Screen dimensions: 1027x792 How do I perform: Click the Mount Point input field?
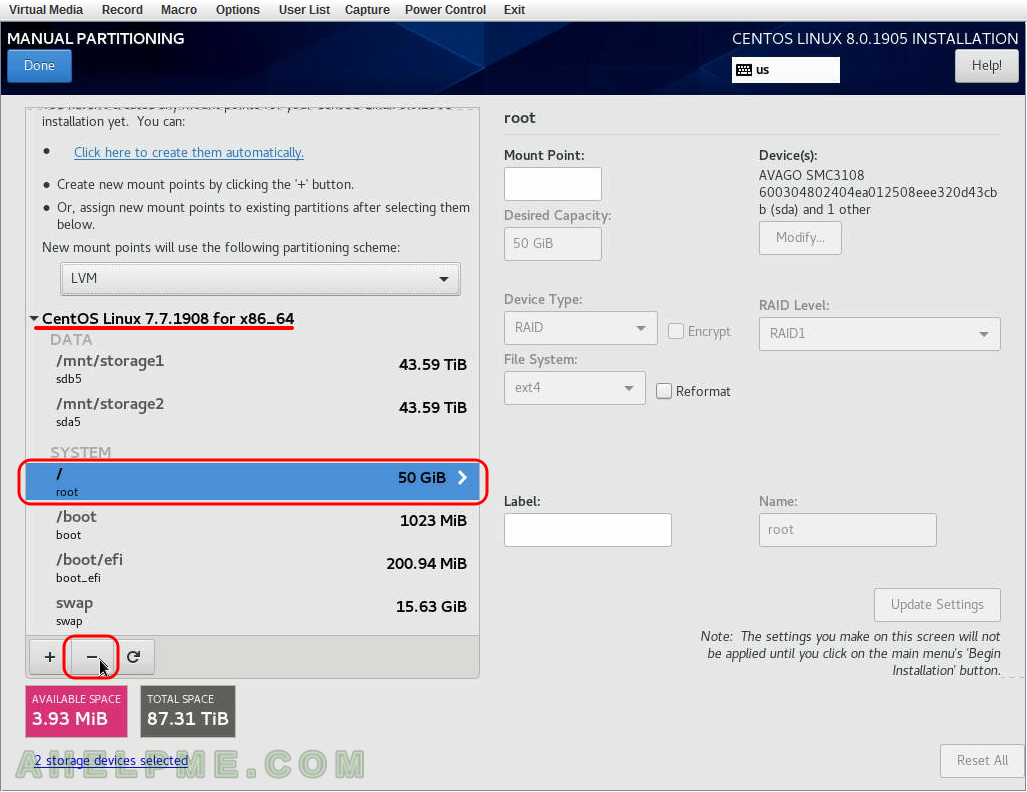(553, 184)
